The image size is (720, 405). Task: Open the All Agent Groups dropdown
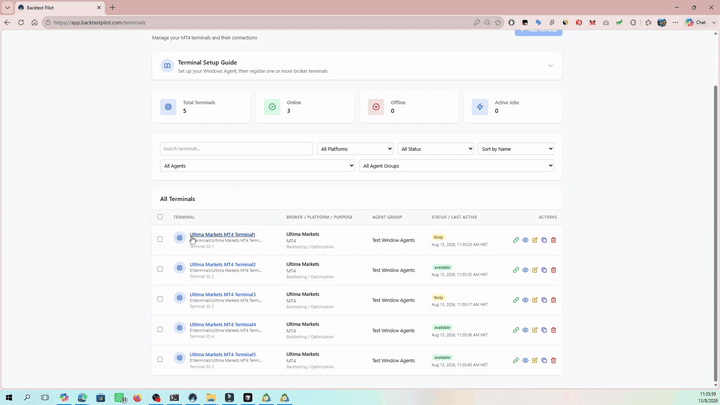(456, 166)
